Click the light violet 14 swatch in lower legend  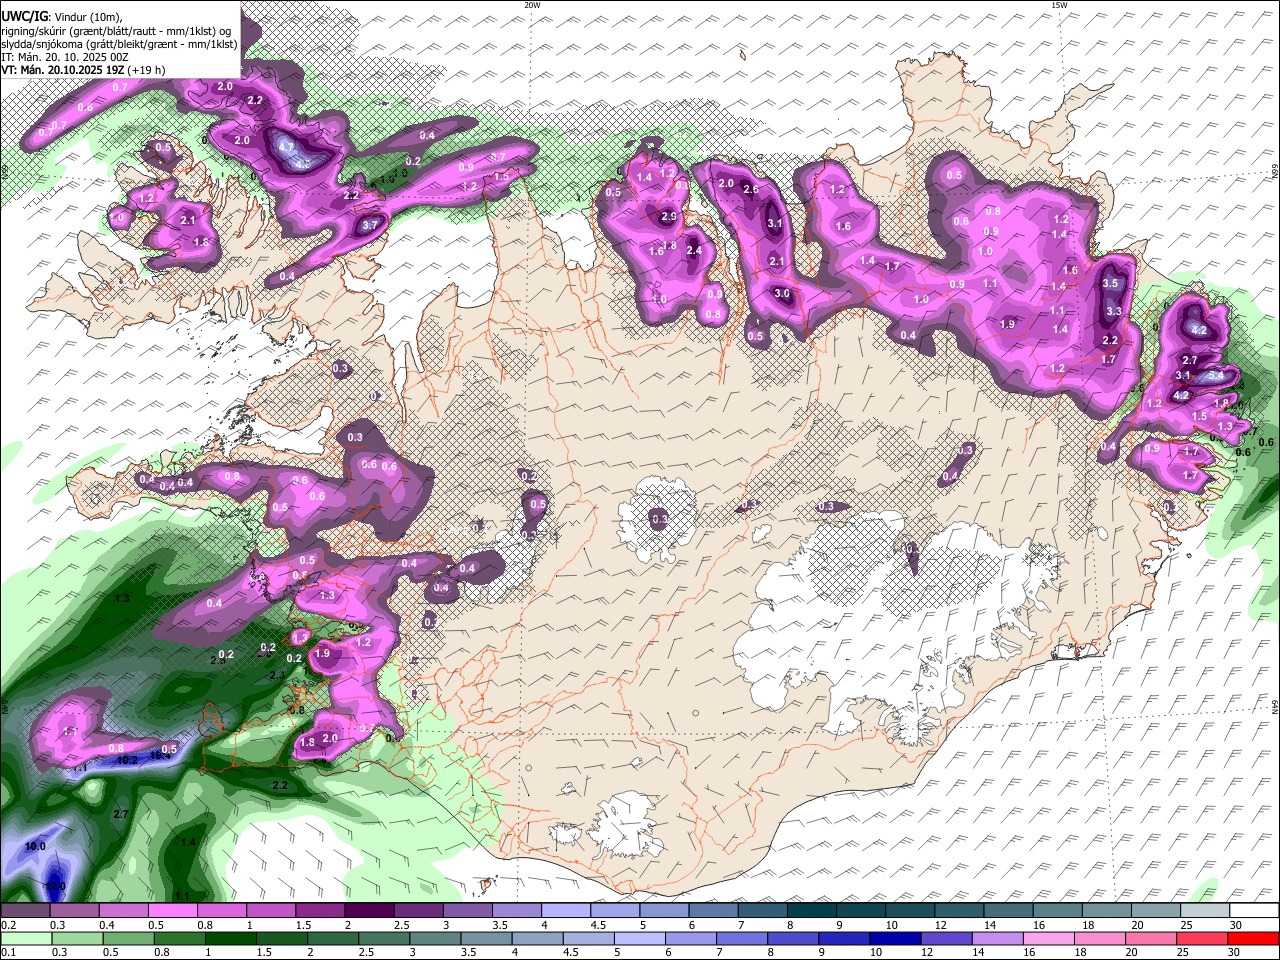click(998, 939)
